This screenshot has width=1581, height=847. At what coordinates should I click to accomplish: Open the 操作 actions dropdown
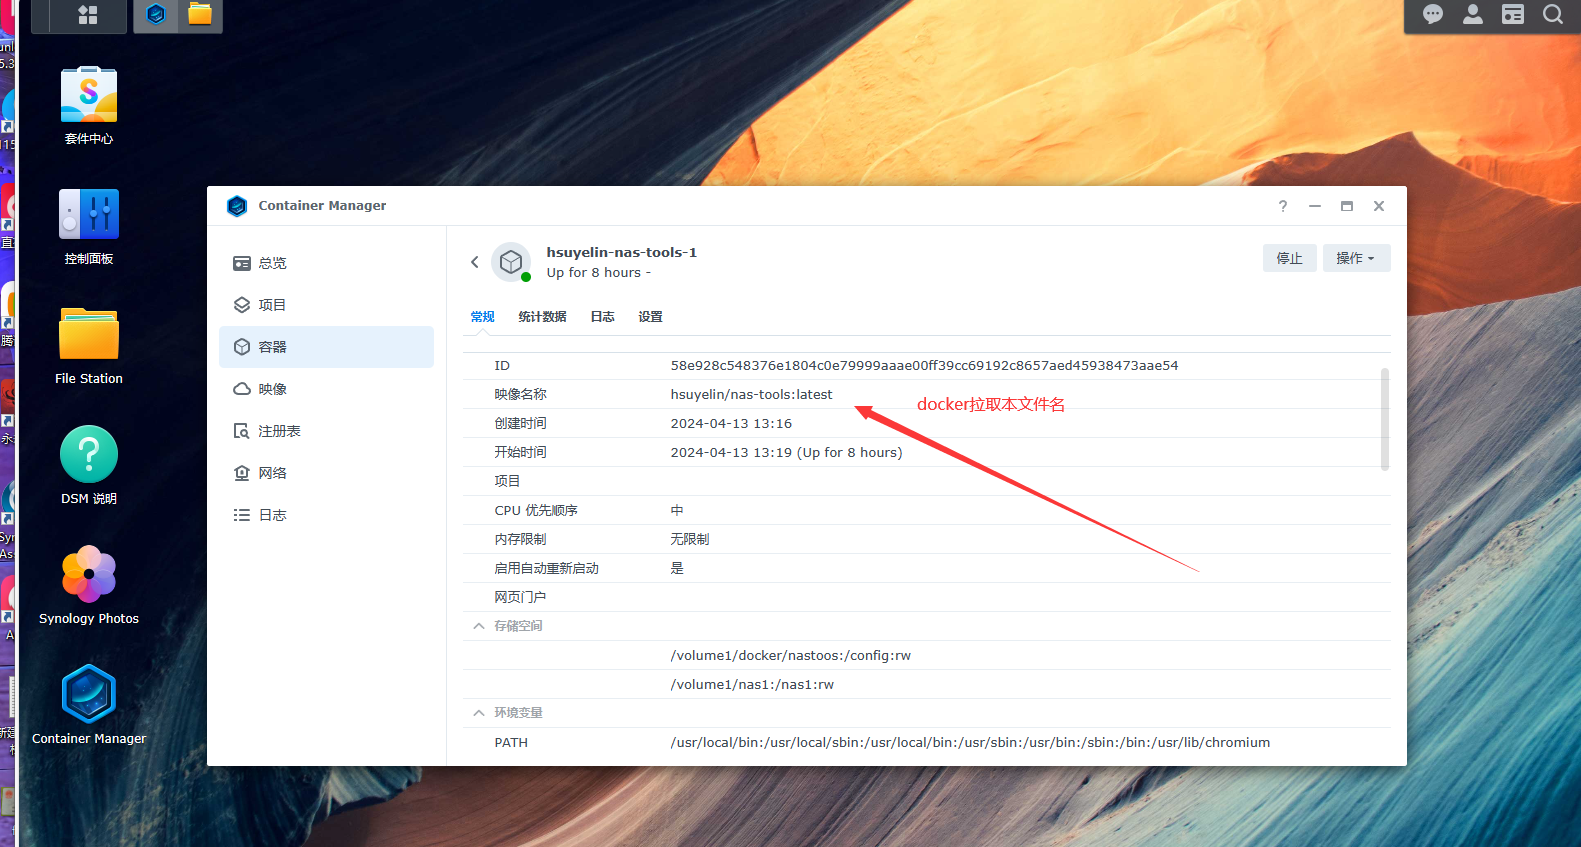tap(1357, 258)
